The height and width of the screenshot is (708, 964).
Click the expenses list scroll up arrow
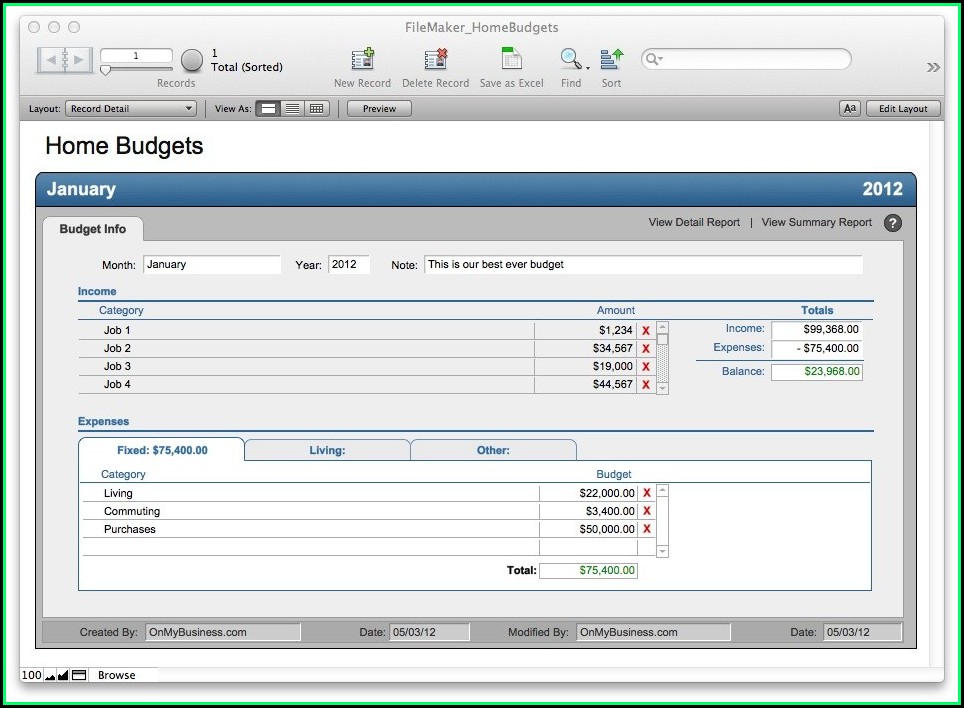pos(662,490)
